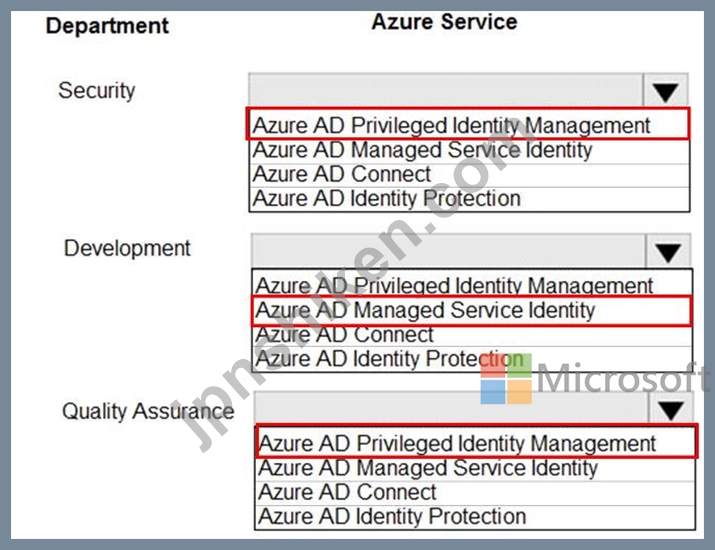Select Azure AD Managed Service Identity for Quality Assurance

click(475, 469)
